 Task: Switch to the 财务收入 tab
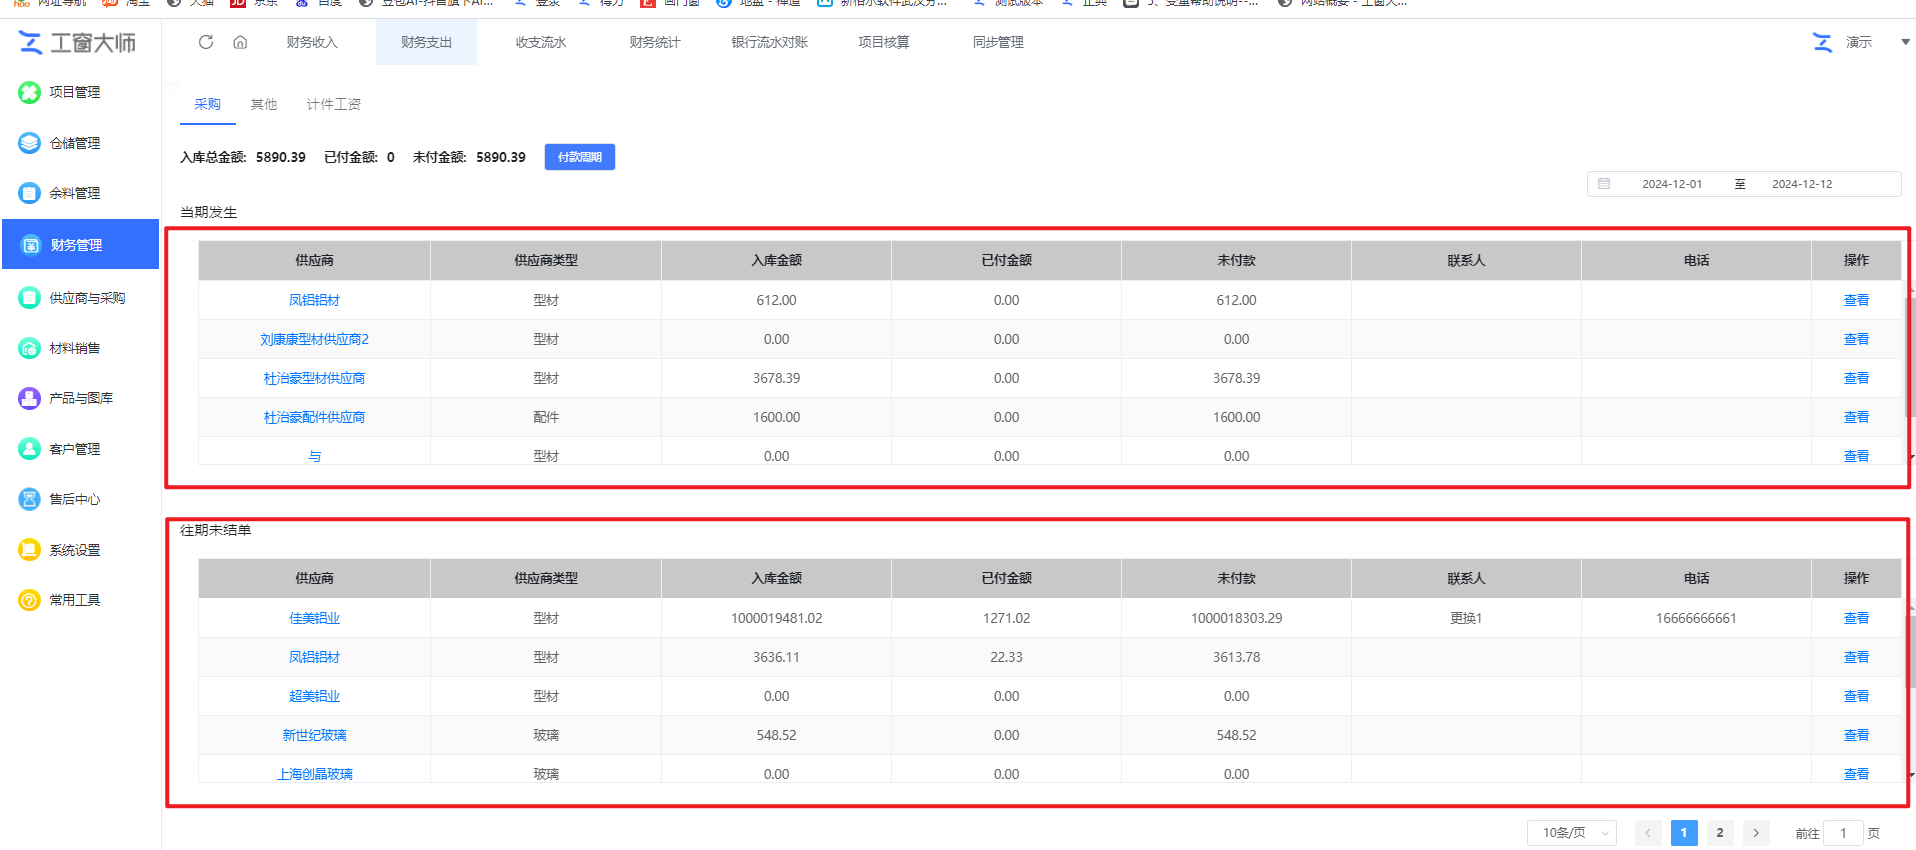(x=312, y=42)
